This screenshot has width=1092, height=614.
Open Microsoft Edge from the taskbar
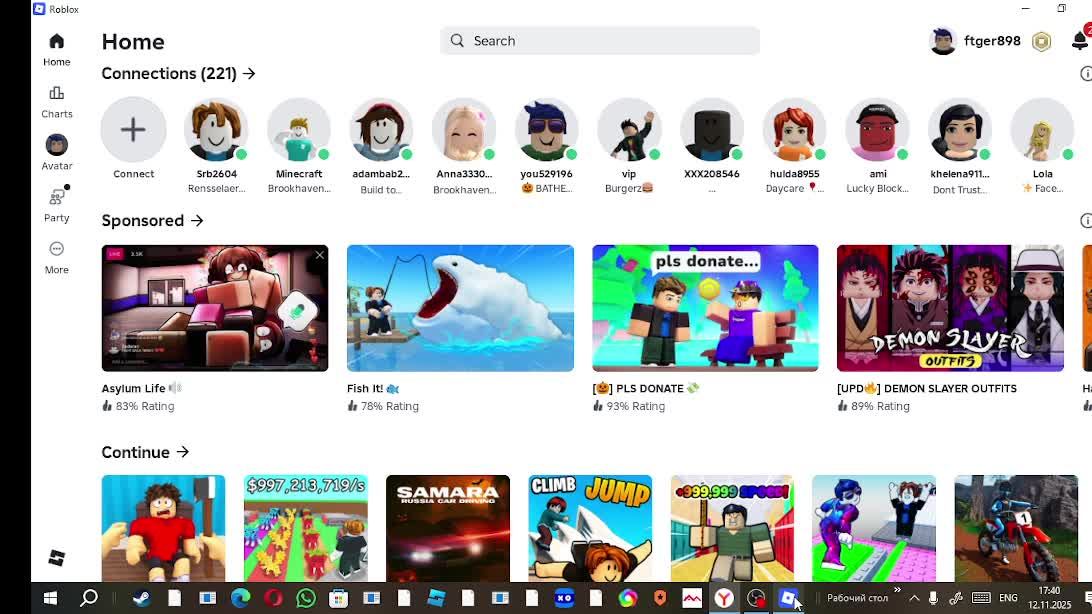point(240,598)
